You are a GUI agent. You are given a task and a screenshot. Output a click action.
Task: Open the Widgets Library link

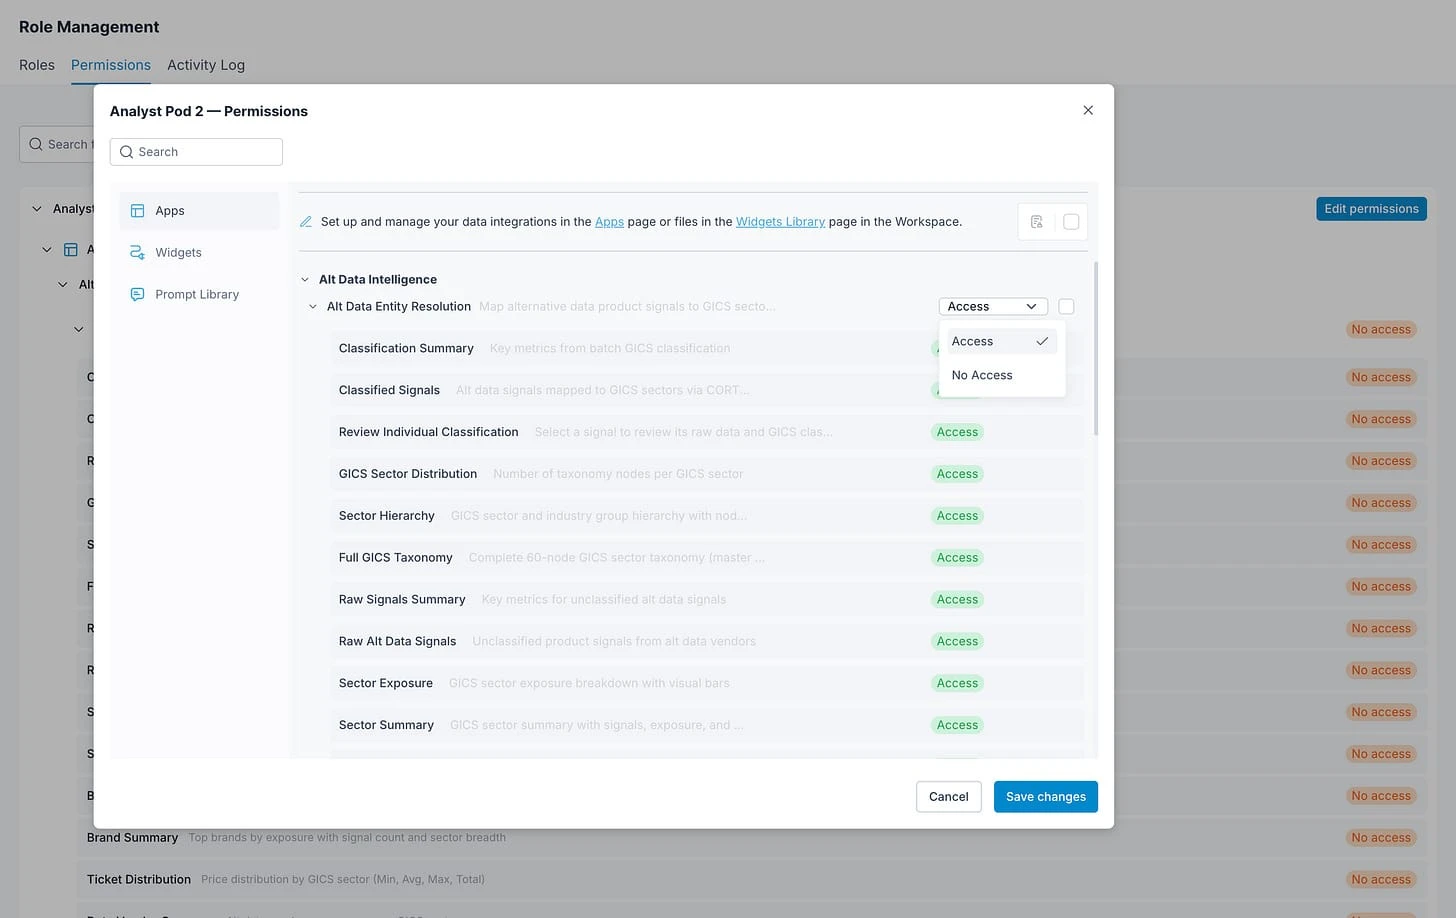point(780,221)
